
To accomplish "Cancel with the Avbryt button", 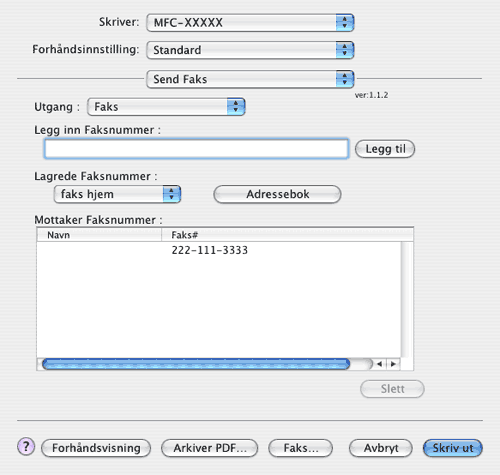I will click(381, 448).
